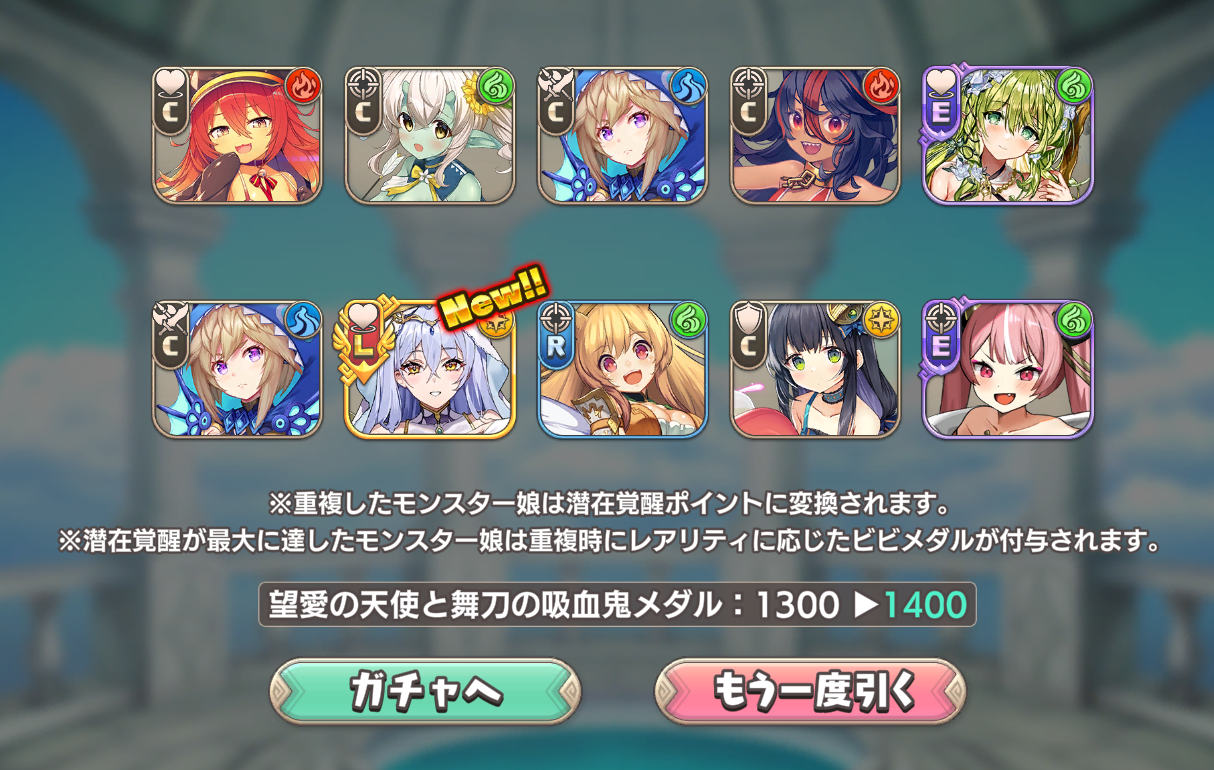Select the blonde R-rank girl card
The image size is (1214, 770).
point(623,369)
